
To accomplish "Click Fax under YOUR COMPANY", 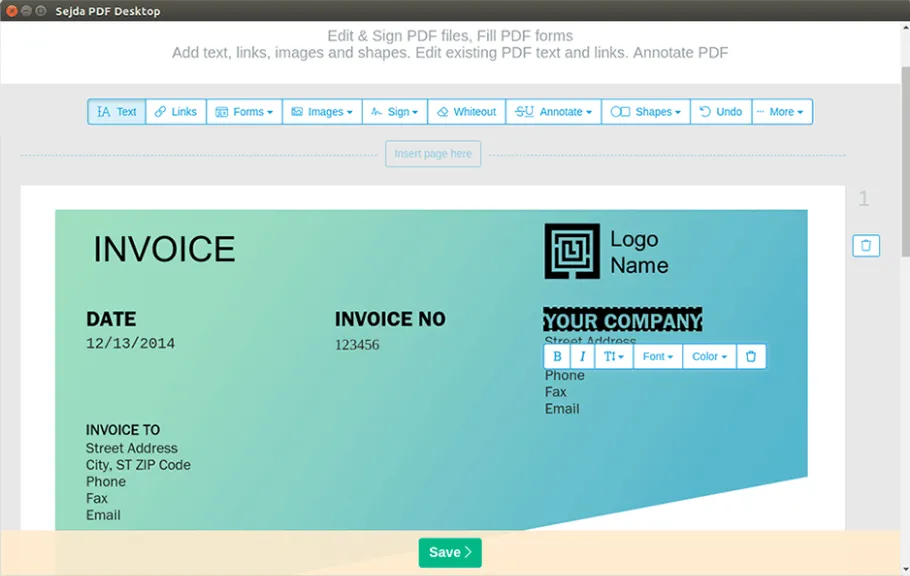I will coord(555,392).
